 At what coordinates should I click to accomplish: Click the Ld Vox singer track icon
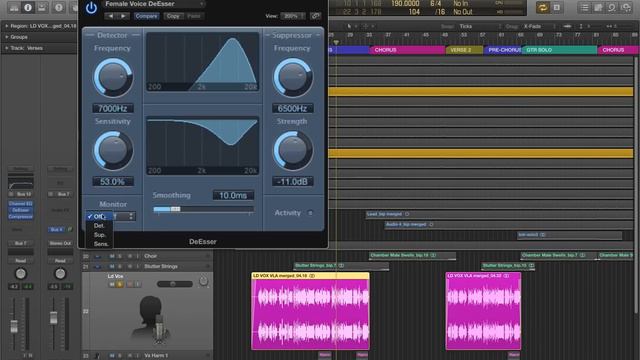(x=152, y=320)
